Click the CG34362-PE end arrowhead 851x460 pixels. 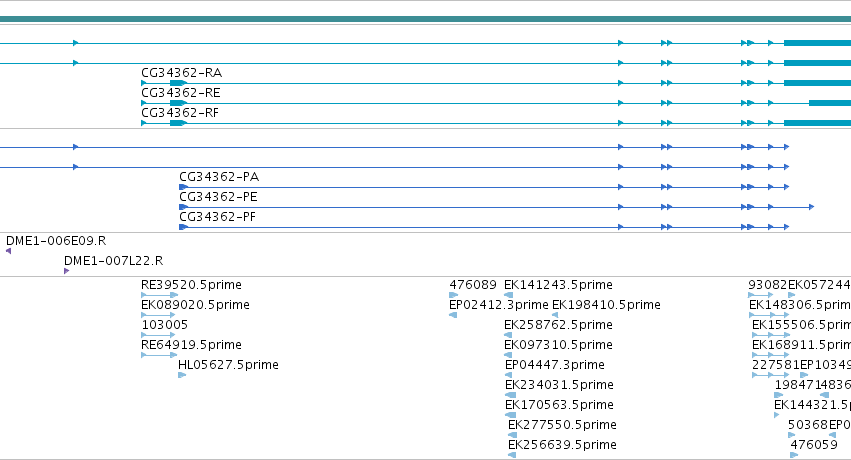811,207
